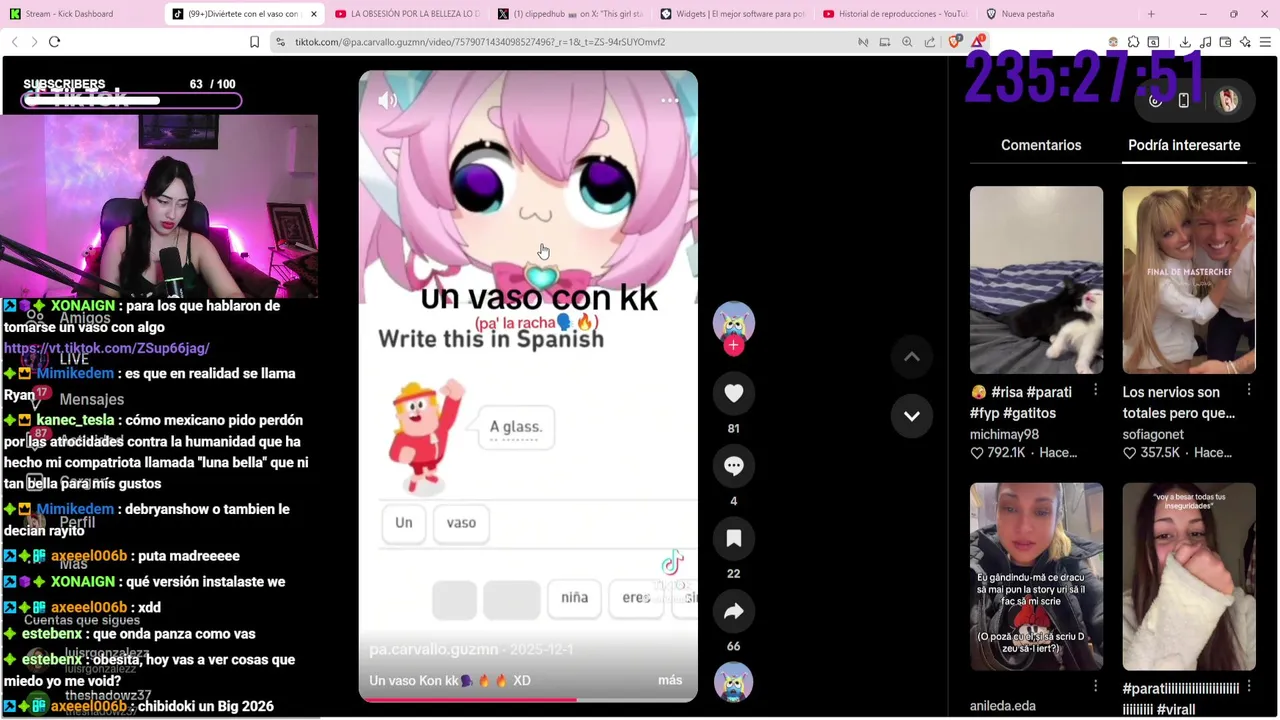This screenshot has height=720, width=1280.
Task: Open the Brave Rewards triangle icon
Action: click(978, 42)
